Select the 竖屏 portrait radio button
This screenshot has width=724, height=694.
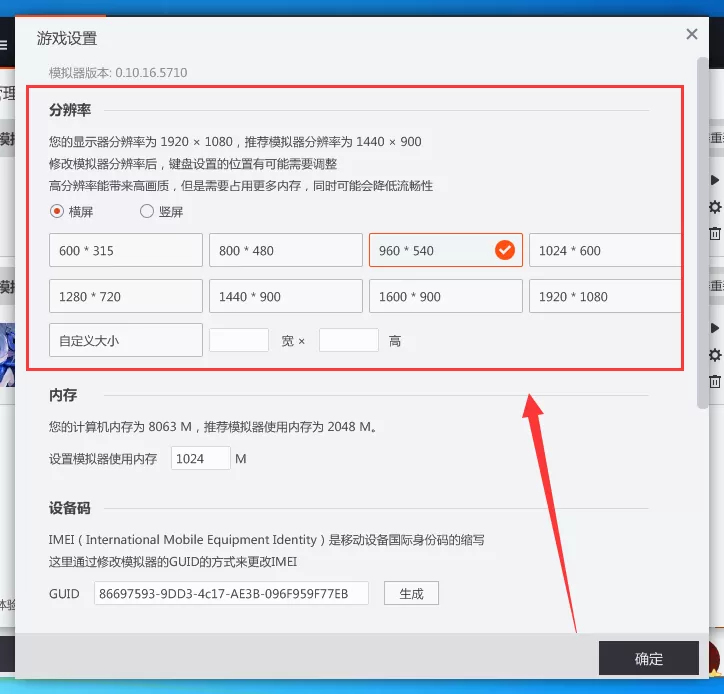147,211
